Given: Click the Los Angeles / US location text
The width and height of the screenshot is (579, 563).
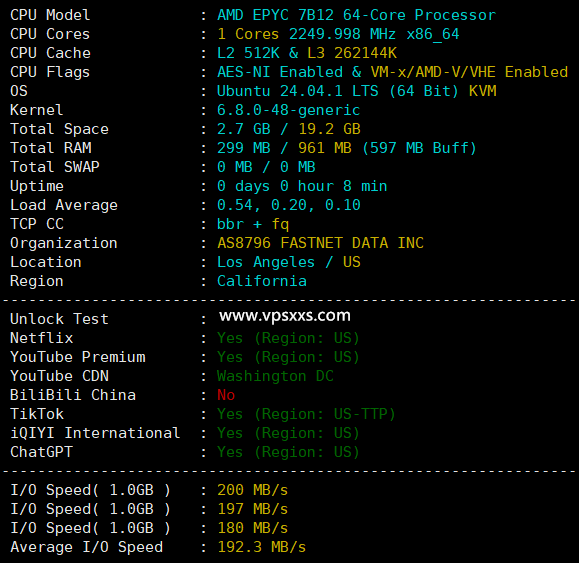Looking at the screenshot, I should click(x=289, y=262).
